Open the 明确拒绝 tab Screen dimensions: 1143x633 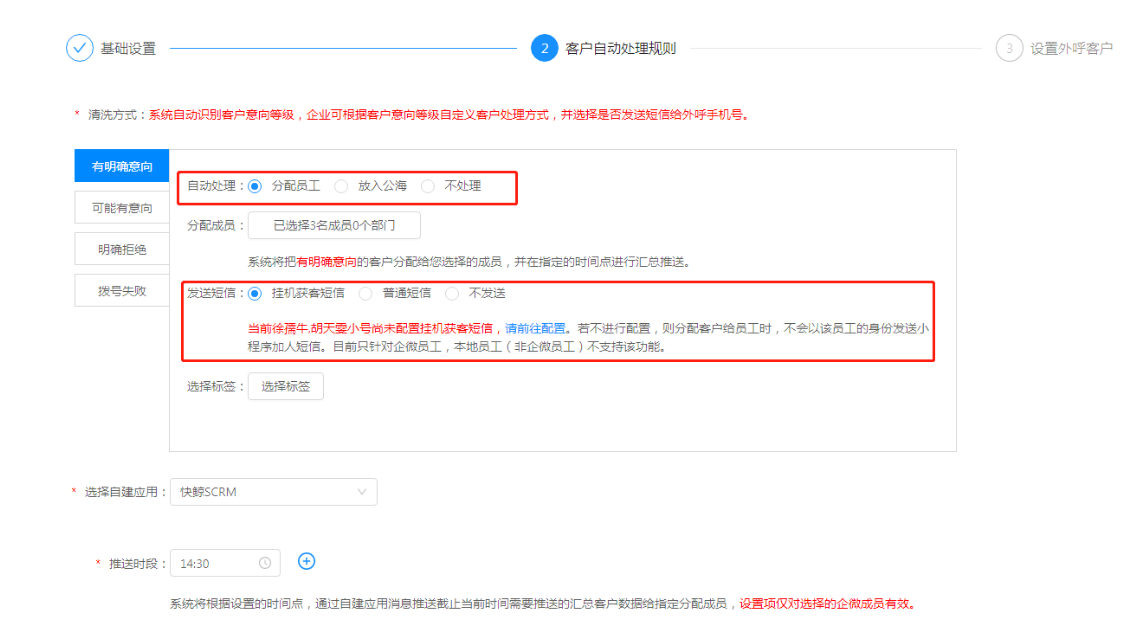[122, 249]
